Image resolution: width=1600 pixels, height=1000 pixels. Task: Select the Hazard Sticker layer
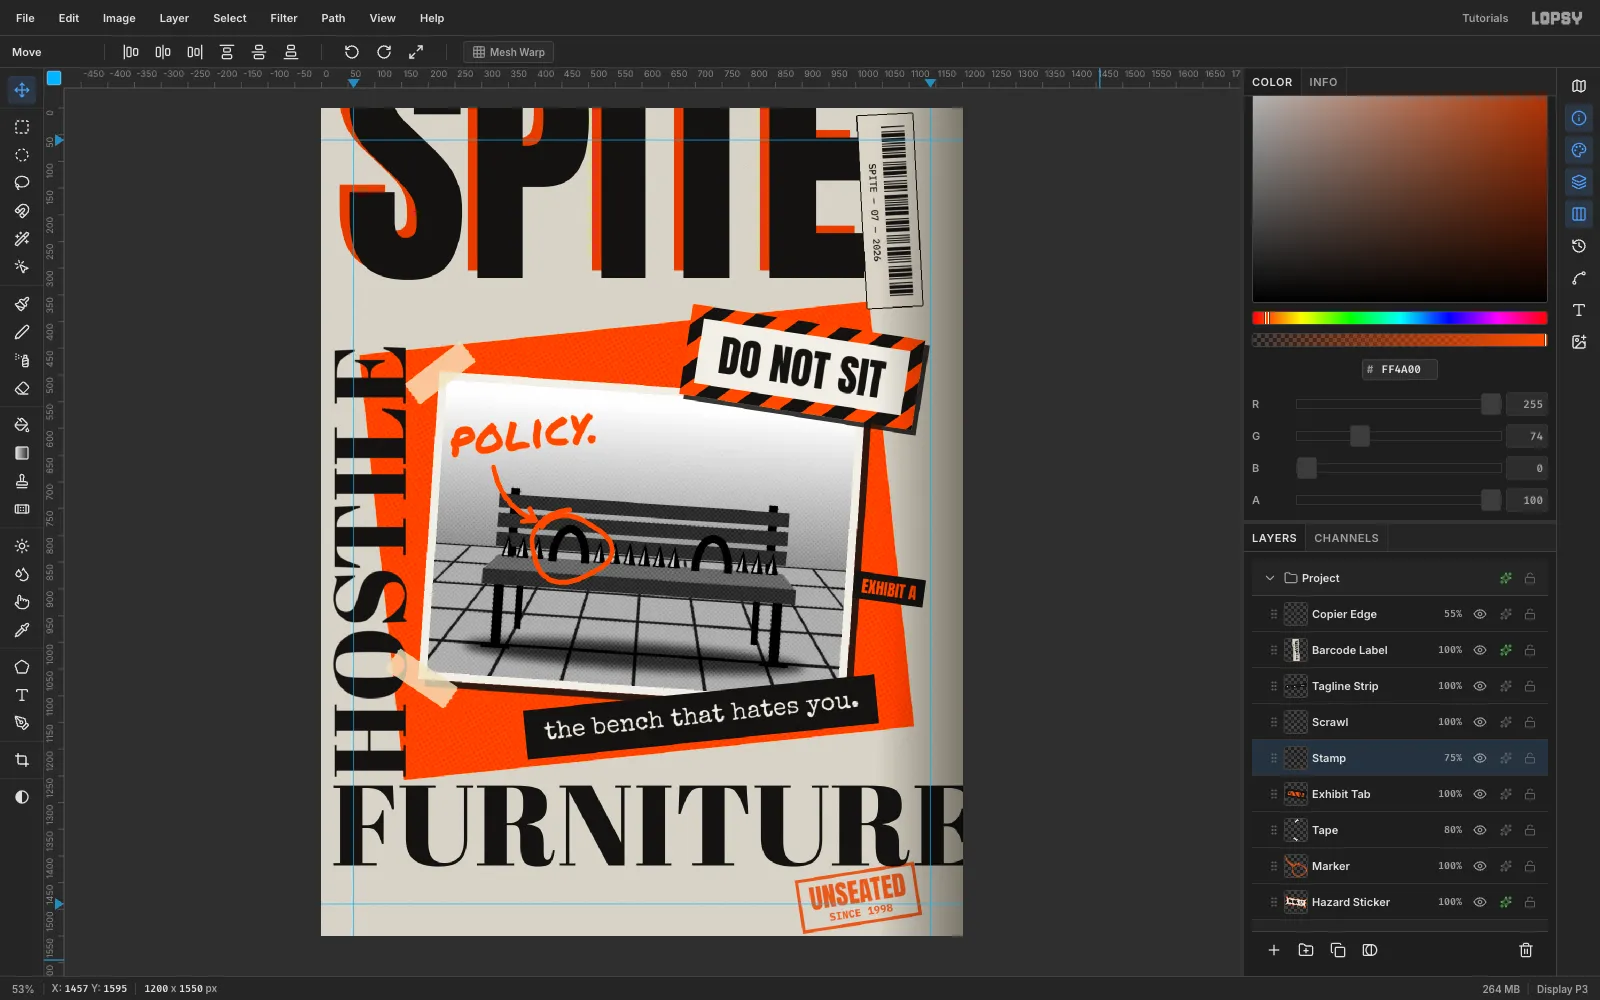(x=1400, y=902)
